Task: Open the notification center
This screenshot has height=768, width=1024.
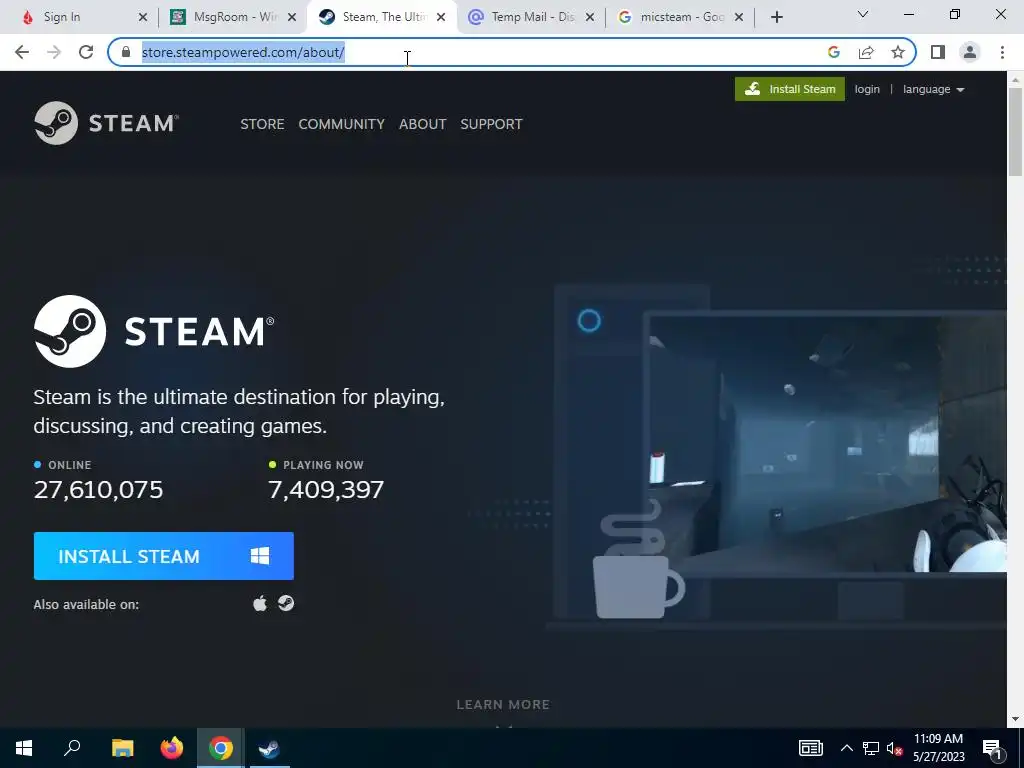Action: 992,750
